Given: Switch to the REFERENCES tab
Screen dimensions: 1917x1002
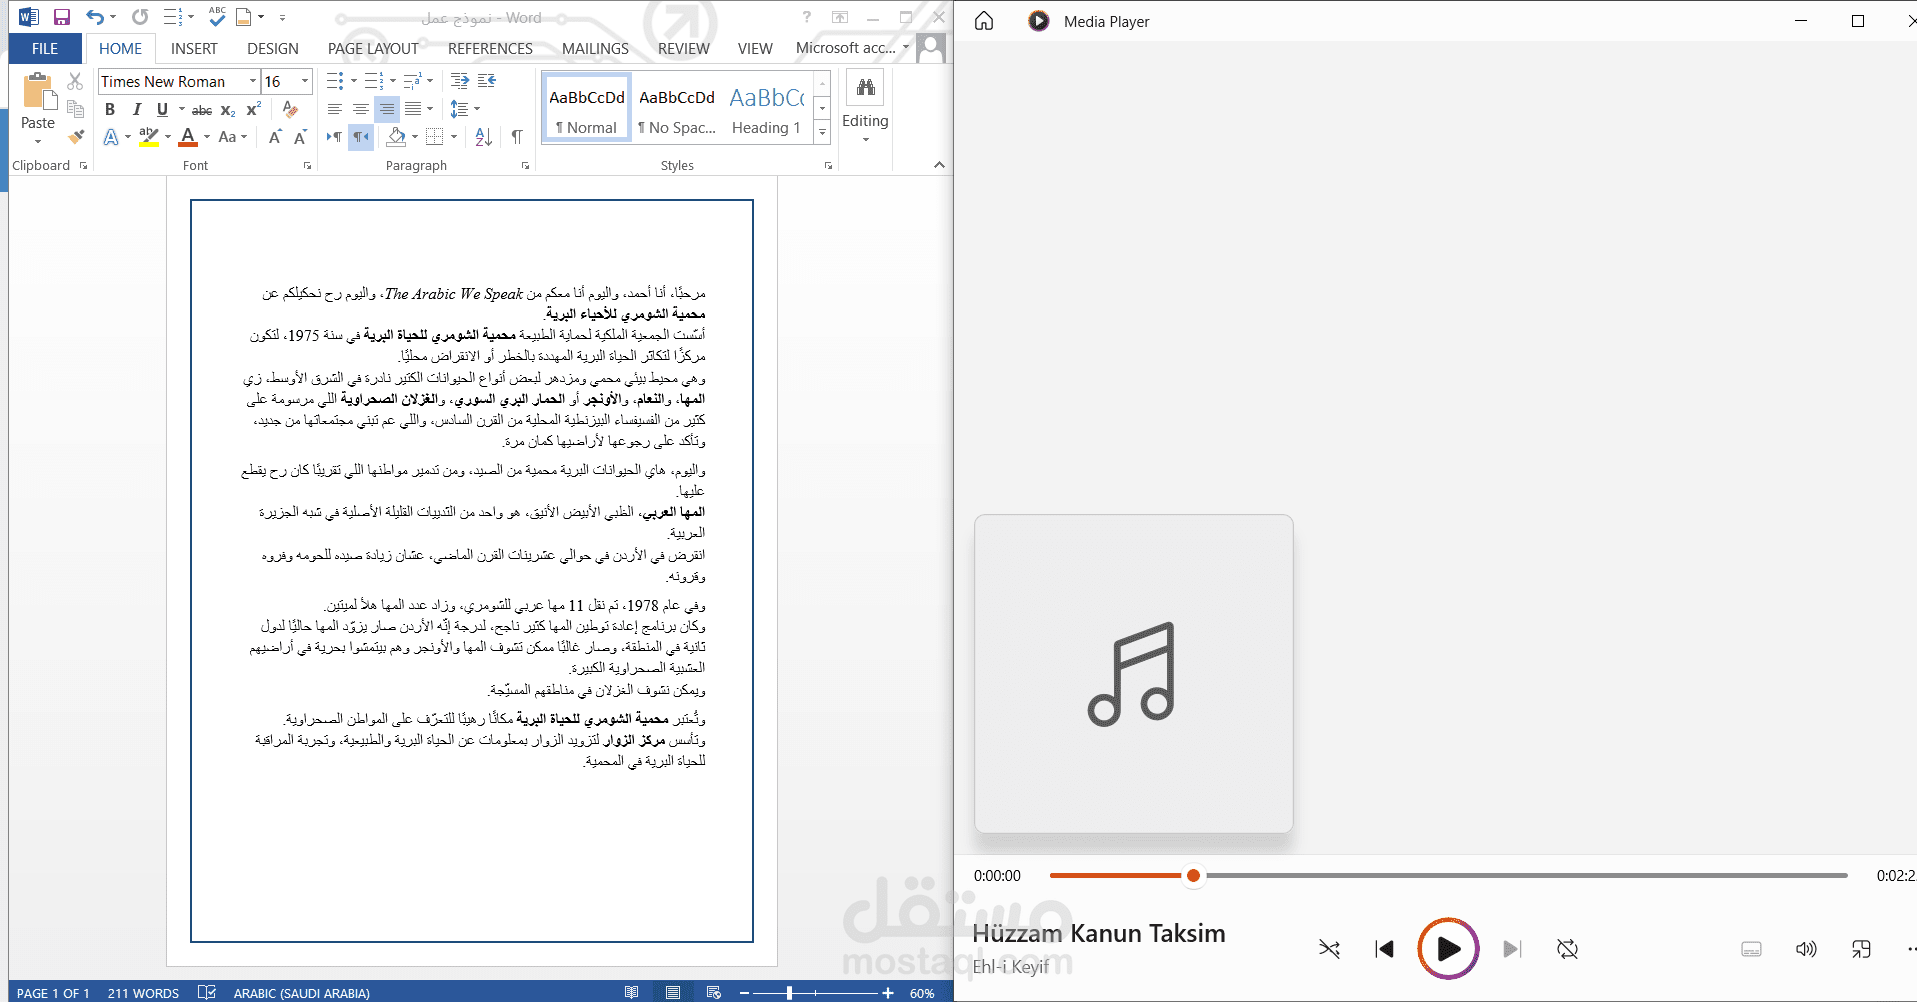Looking at the screenshot, I should click(490, 48).
